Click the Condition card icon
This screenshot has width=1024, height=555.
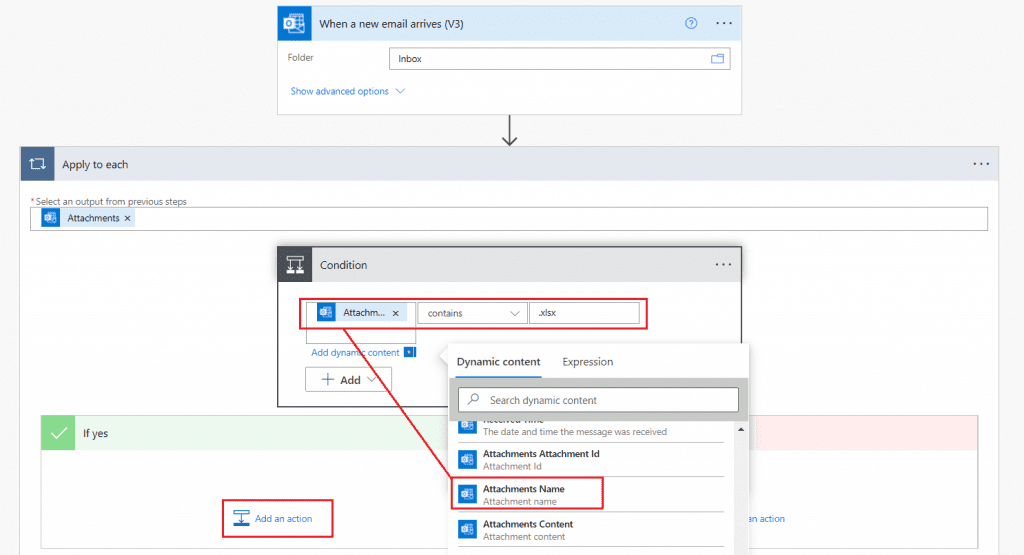tap(295, 264)
